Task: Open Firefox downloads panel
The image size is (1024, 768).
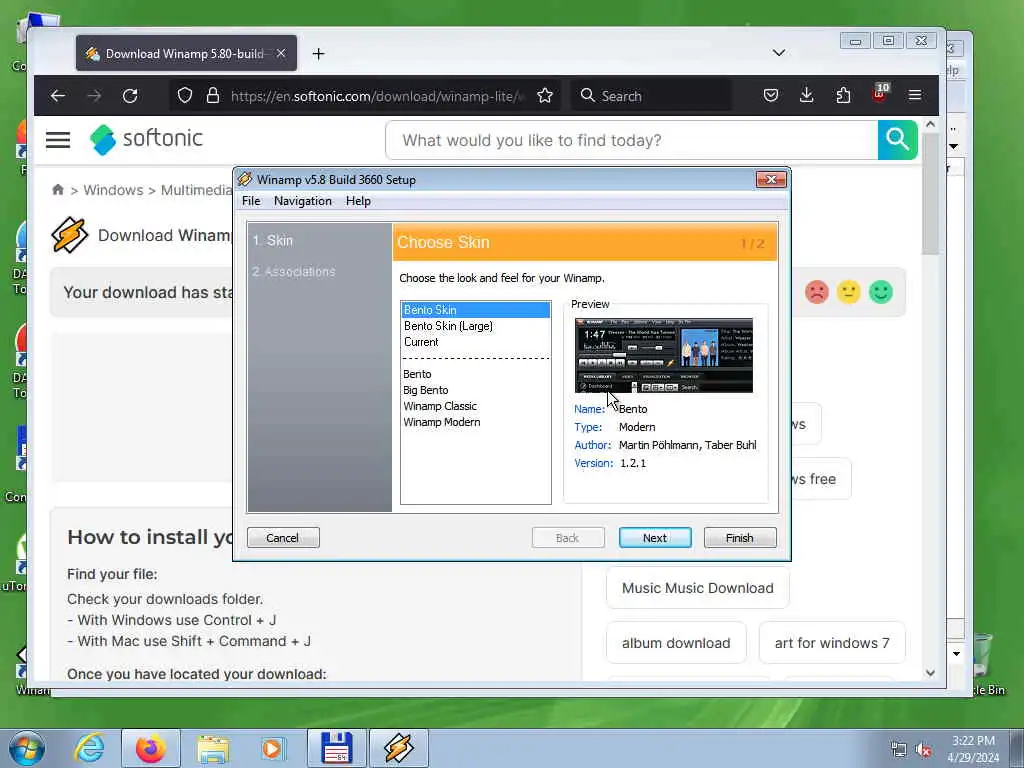Action: [x=807, y=96]
